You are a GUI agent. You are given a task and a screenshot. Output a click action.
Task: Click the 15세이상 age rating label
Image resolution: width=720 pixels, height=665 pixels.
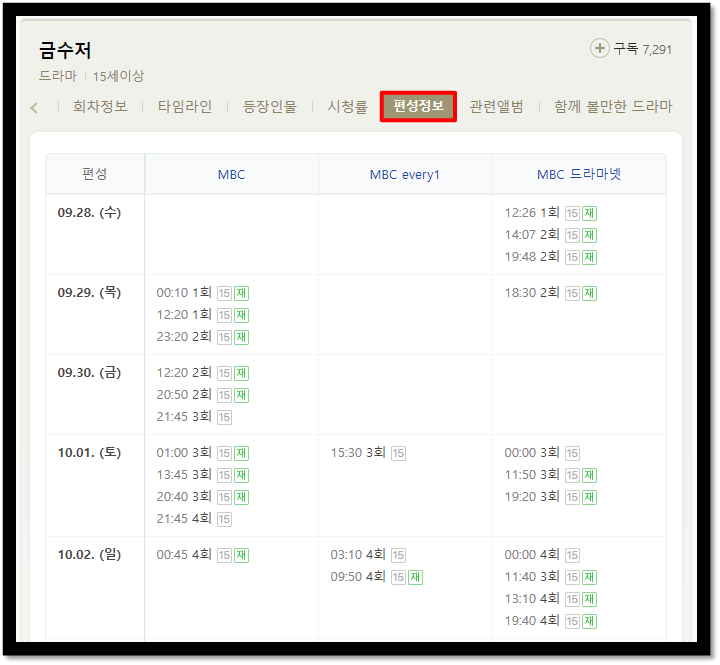(118, 76)
